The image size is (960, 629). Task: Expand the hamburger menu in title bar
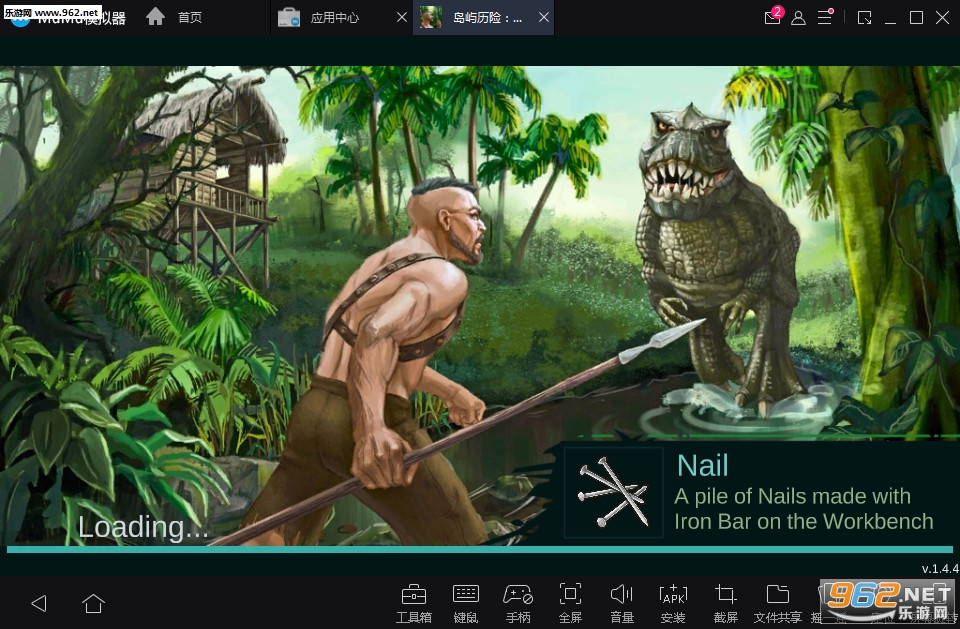tap(825, 17)
